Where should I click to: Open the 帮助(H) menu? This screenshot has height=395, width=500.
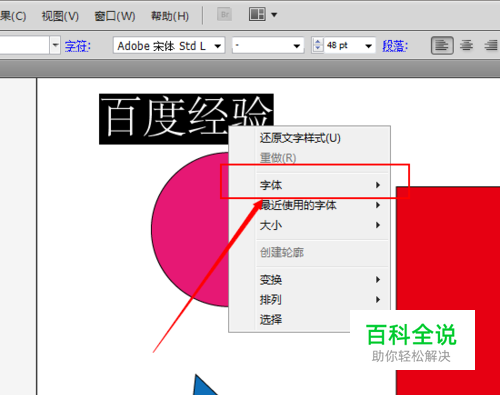(170, 16)
